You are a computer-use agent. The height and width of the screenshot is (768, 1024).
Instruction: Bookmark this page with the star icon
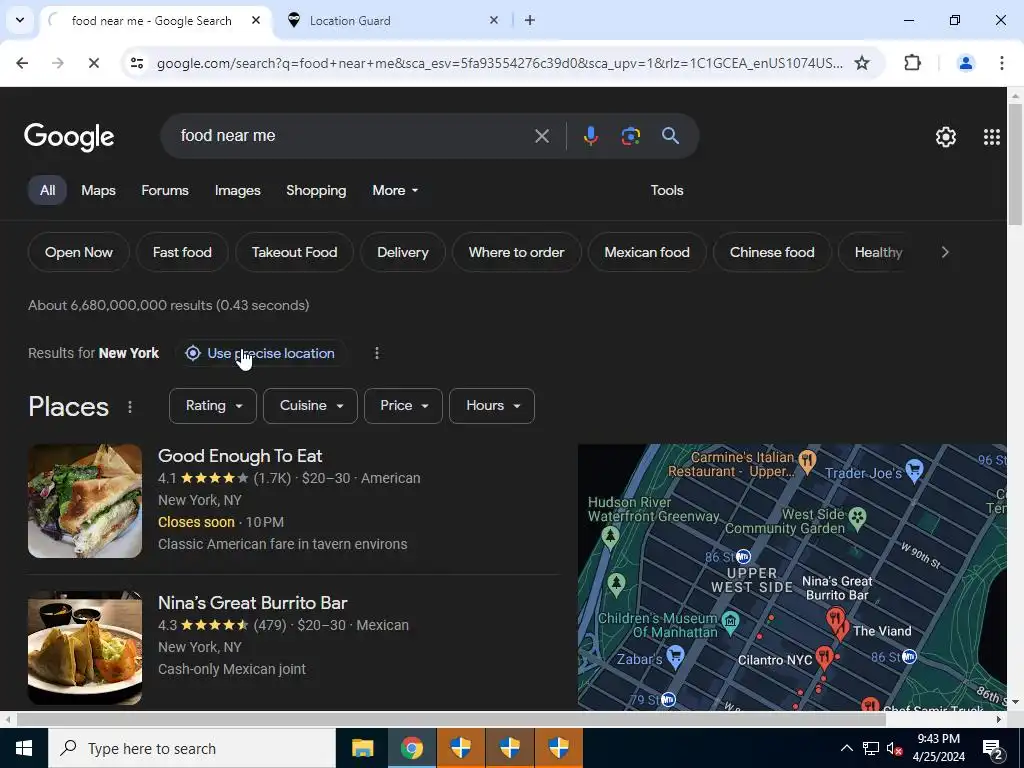(862, 63)
